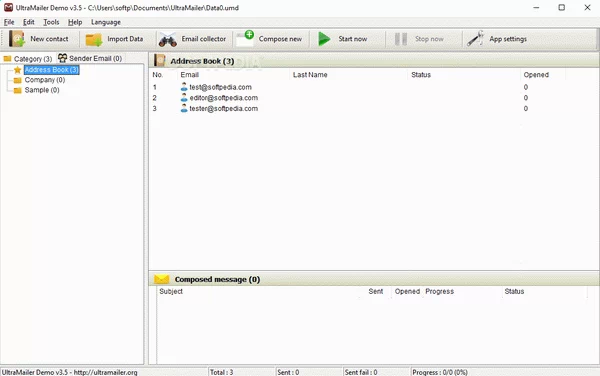
Task: Click the person icon for tester@softpedia.com
Action: tap(184, 108)
